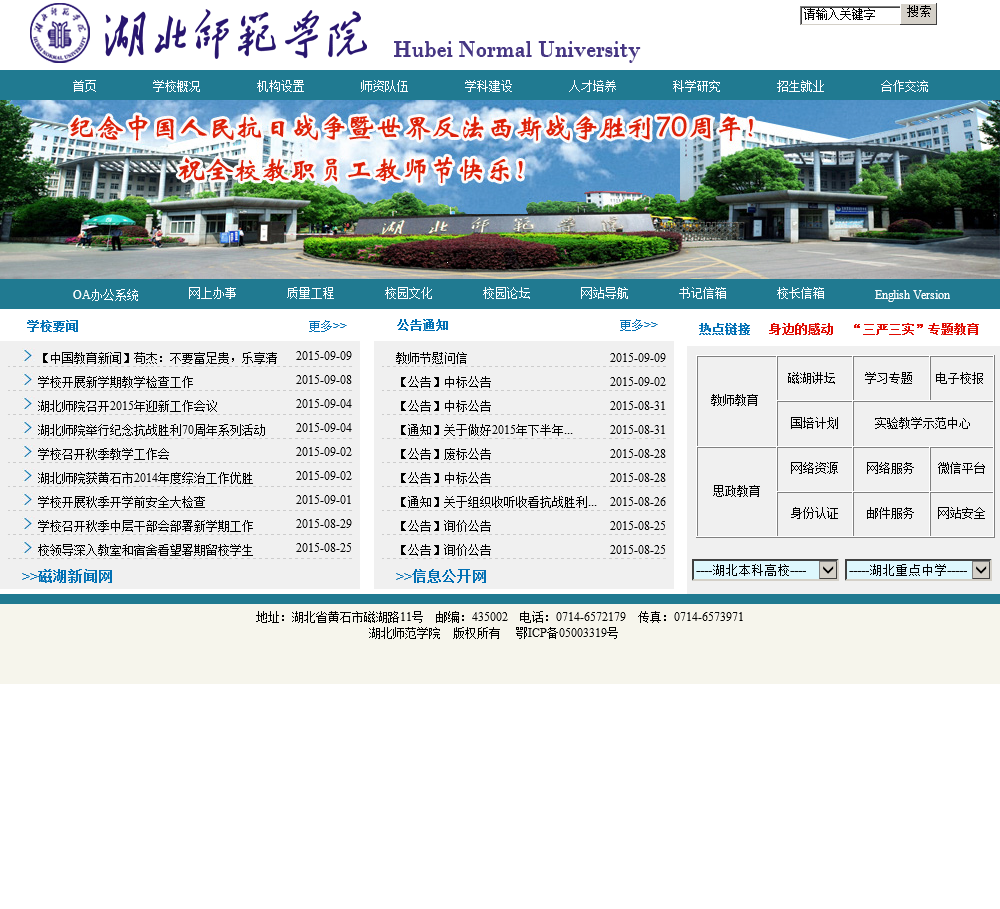Click the Hubei Normal University logo emblem
1000x909 pixels.
[60, 33]
